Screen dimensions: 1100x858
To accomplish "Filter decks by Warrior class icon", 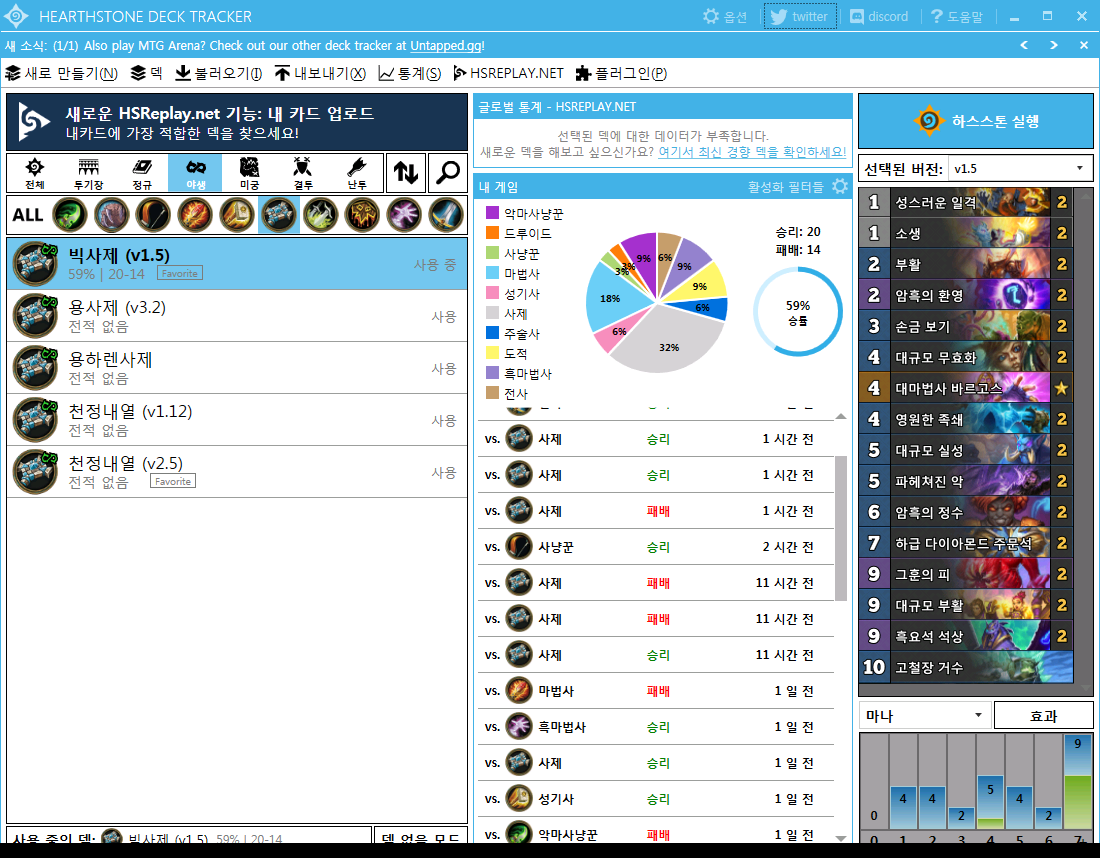I will (x=446, y=215).
